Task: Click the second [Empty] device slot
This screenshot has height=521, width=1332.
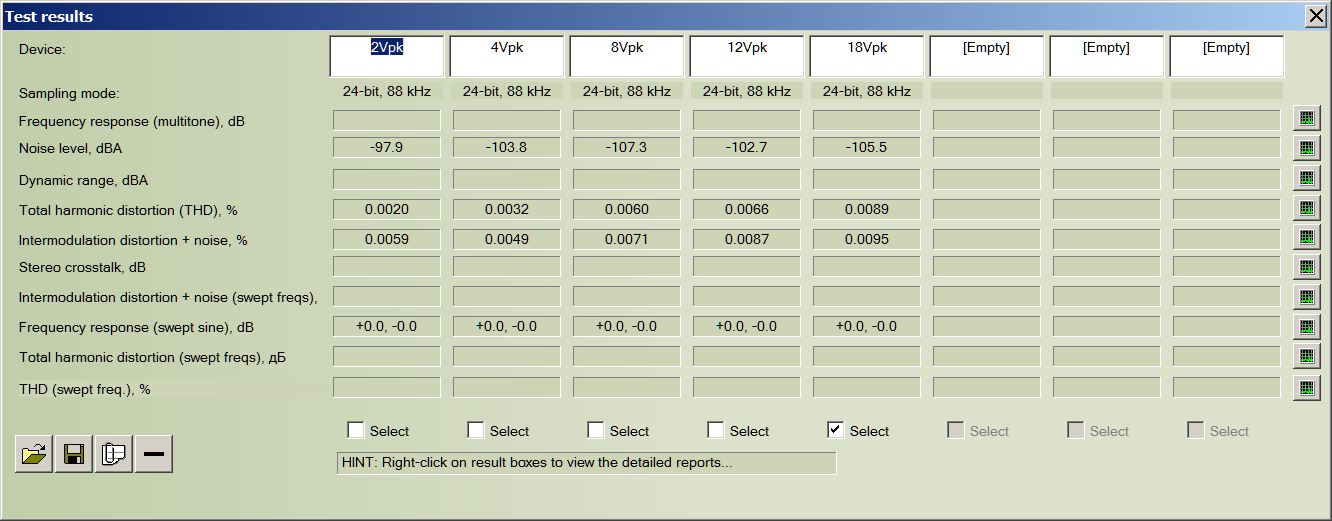Action: [x=1107, y=56]
